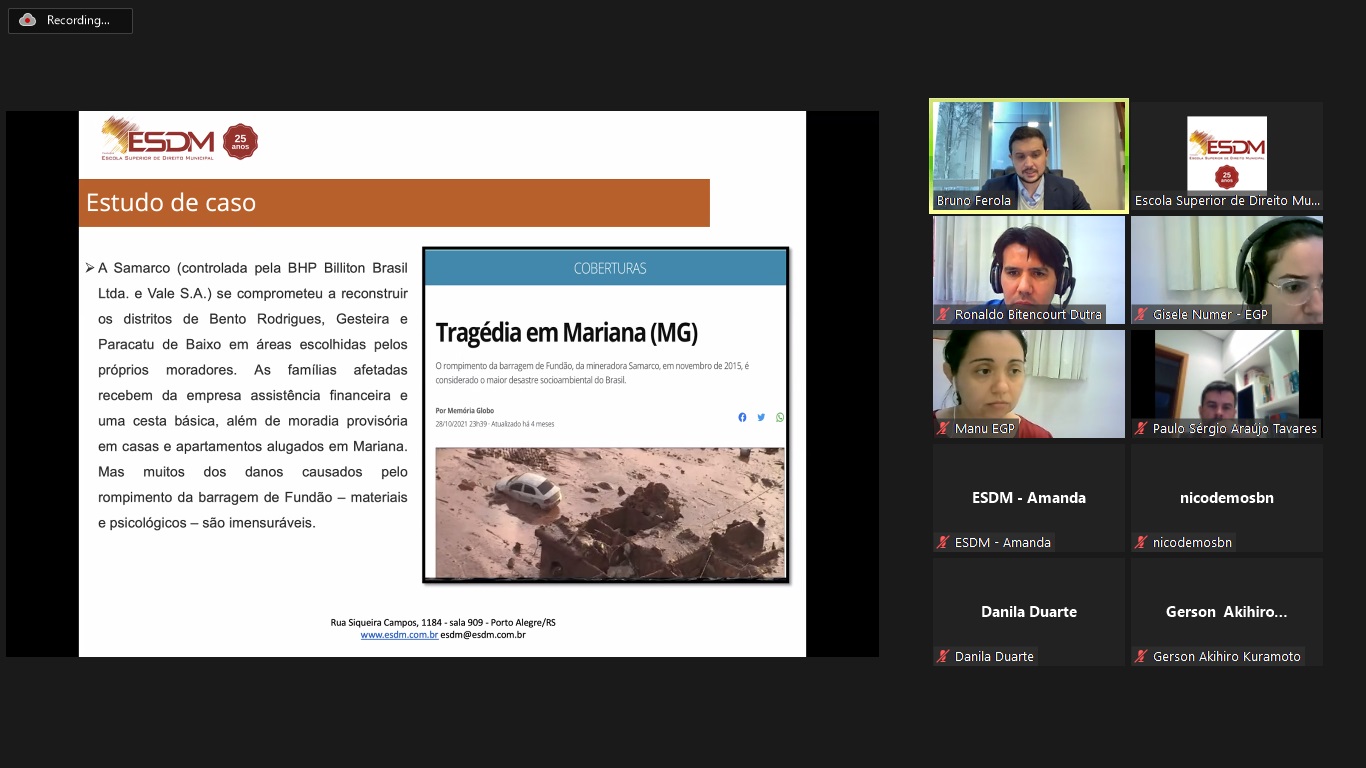Select Escola Superior de Direito Municipal tile
1366x768 pixels.
coord(1227,156)
